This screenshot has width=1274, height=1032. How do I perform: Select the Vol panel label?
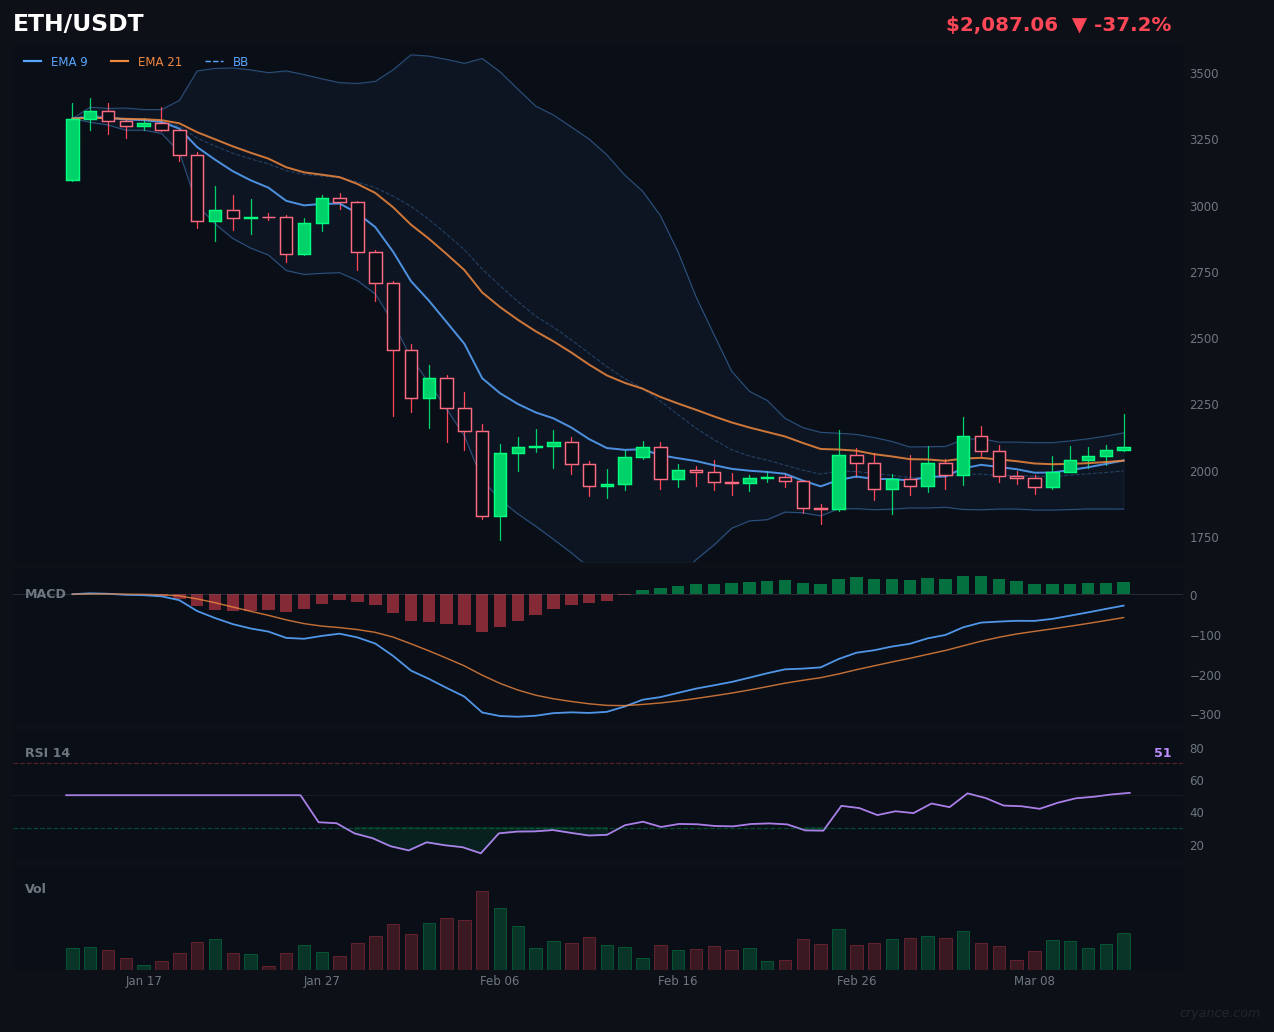35,888
